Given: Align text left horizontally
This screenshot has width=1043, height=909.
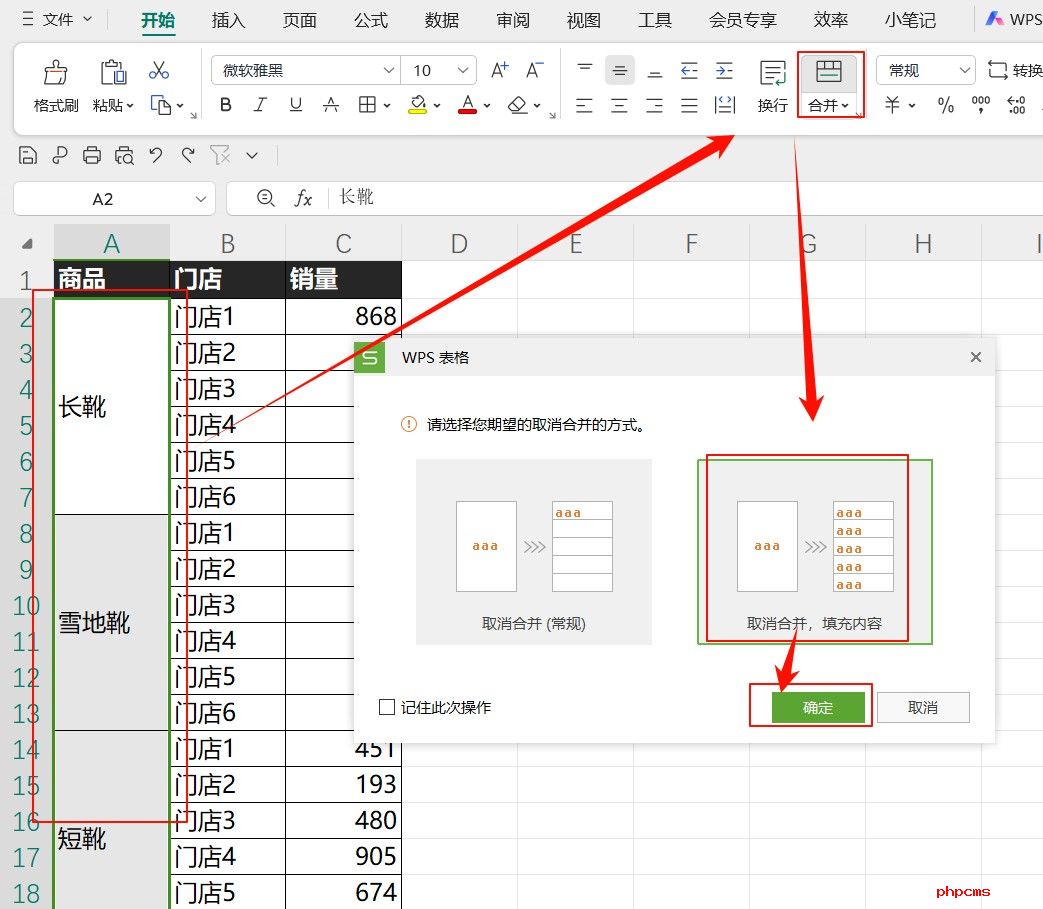Looking at the screenshot, I should [x=584, y=105].
